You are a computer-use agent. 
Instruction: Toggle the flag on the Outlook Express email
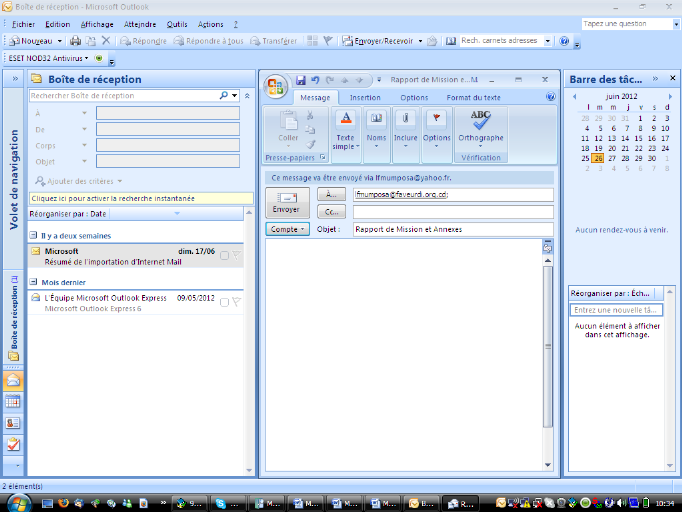tap(237, 301)
